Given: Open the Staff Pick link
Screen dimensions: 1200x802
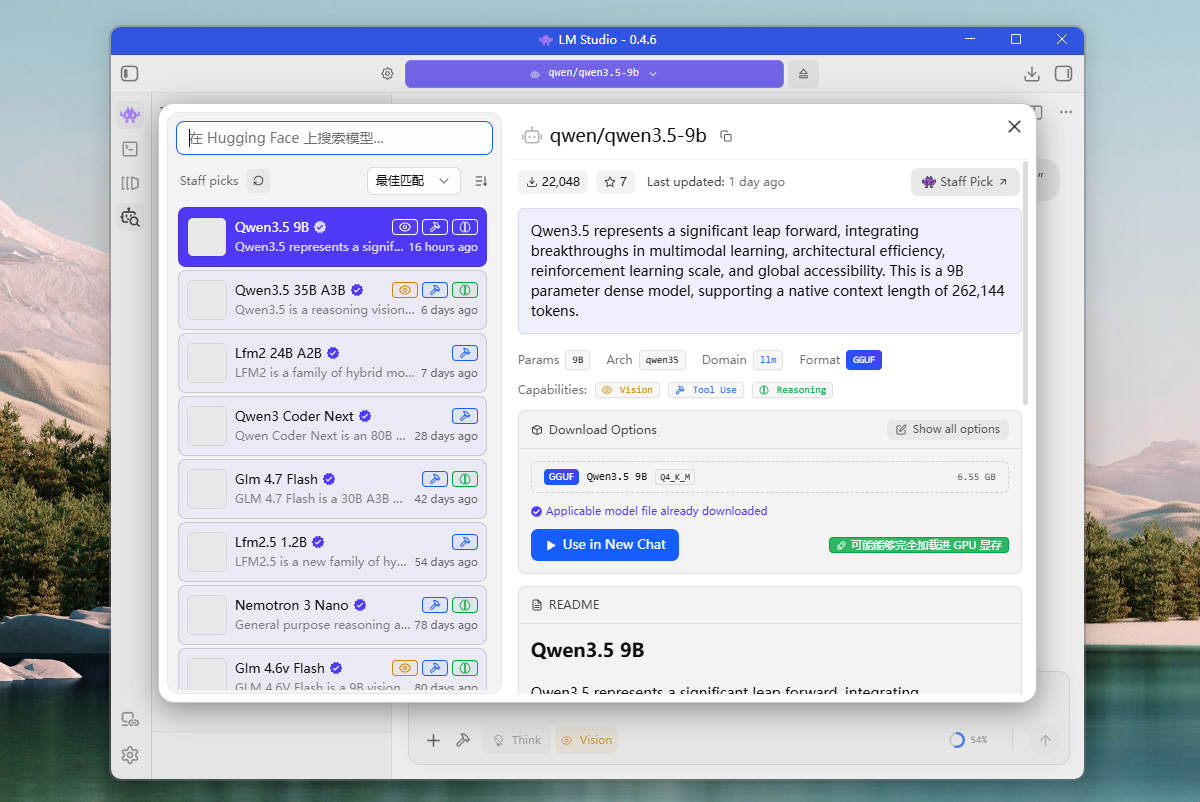Looking at the screenshot, I should click(x=964, y=182).
